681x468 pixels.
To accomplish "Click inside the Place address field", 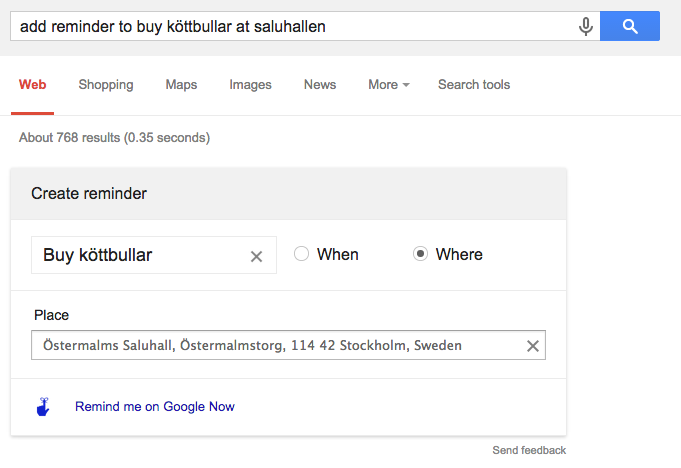I will coord(270,346).
